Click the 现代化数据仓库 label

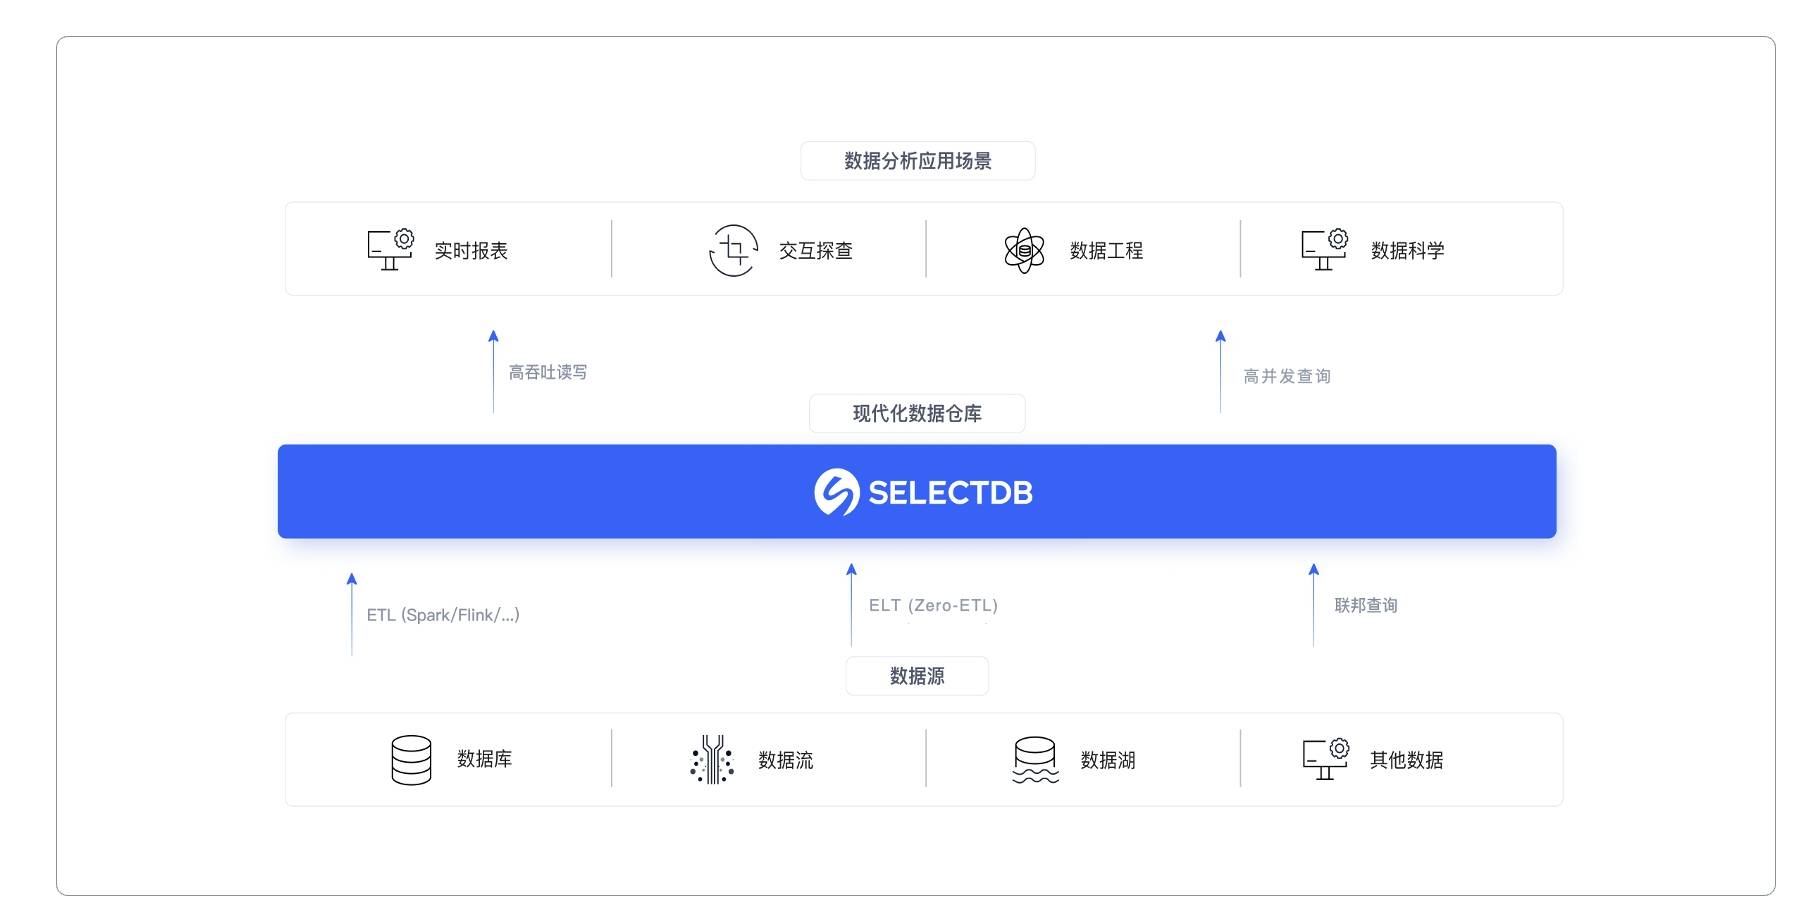[x=917, y=413]
